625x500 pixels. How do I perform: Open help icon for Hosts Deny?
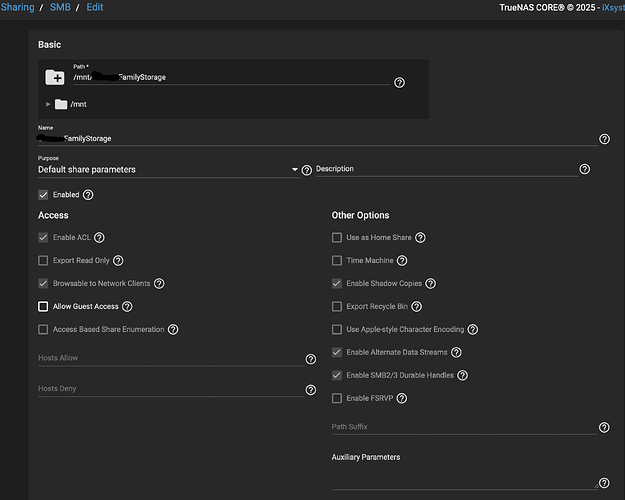(311, 390)
